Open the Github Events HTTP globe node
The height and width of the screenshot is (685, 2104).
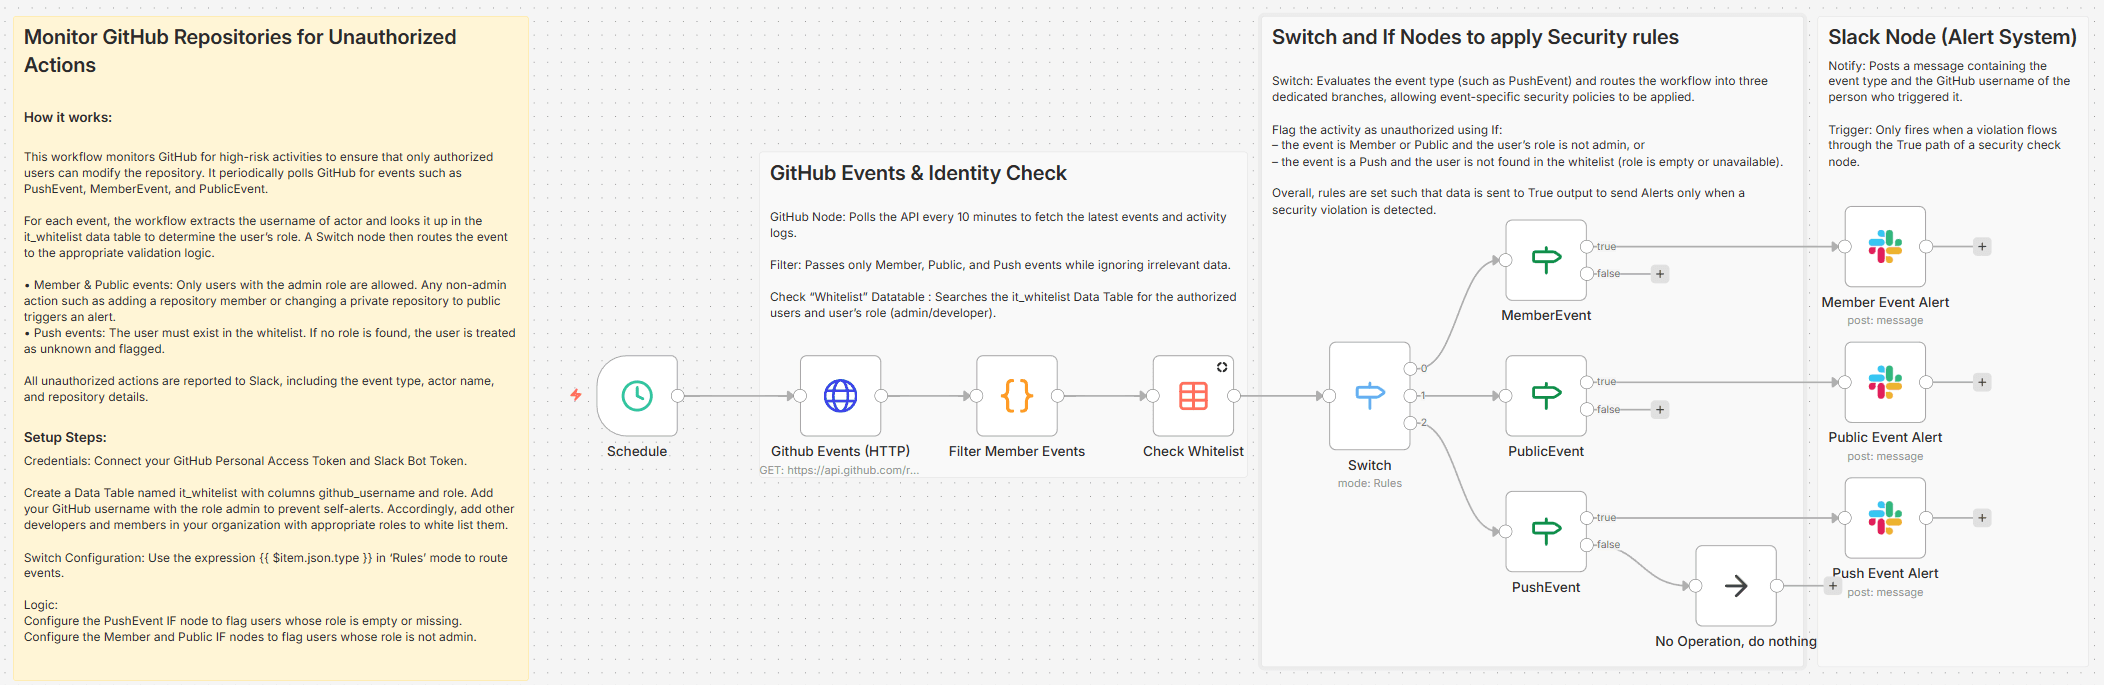pyautogui.click(x=840, y=396)
